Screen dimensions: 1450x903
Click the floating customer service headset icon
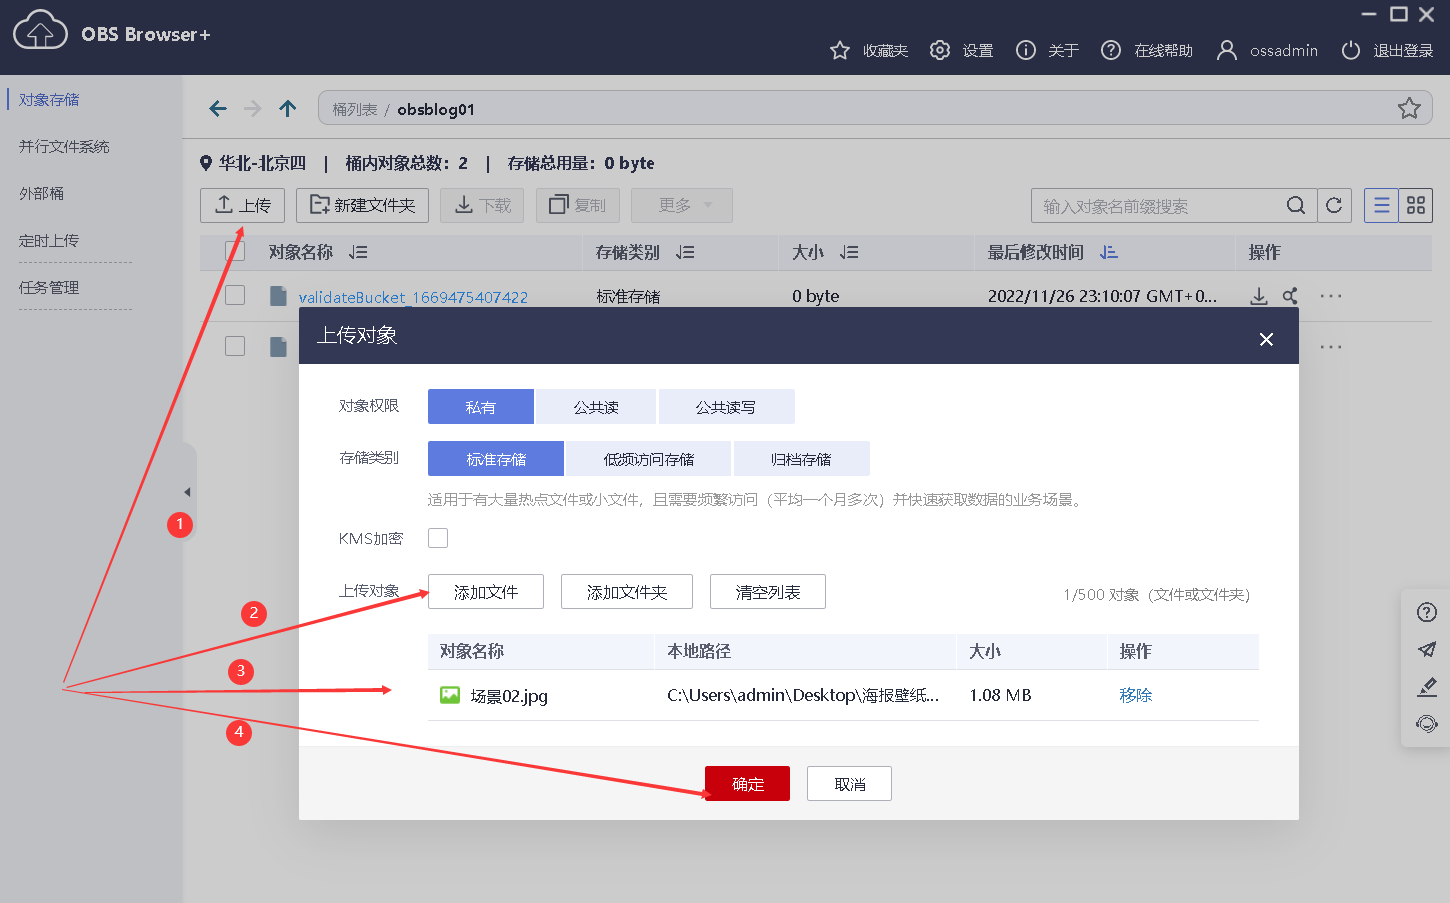1427,724
